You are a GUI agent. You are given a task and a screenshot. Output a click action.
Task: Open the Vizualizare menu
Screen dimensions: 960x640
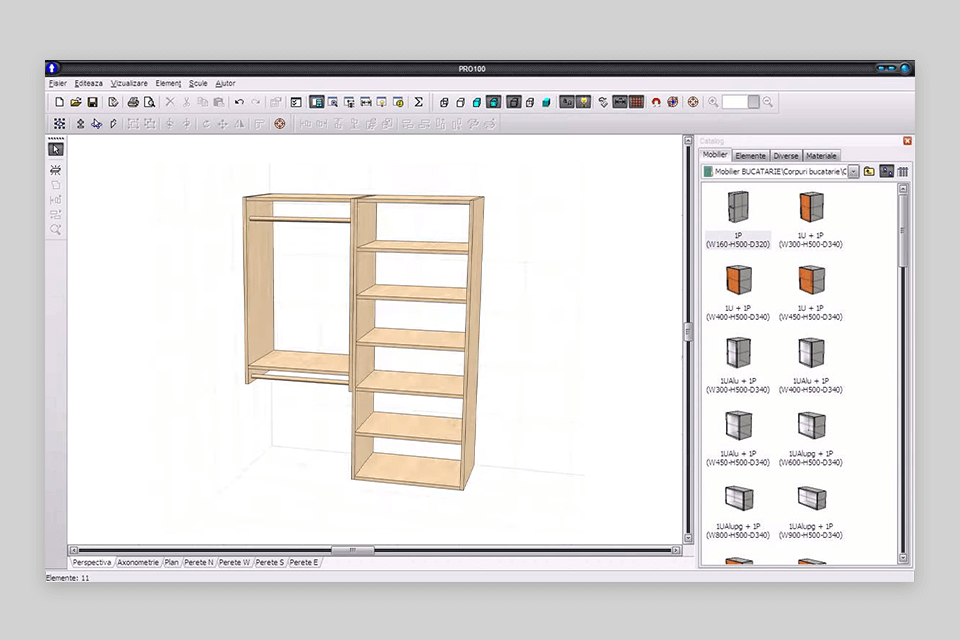[129, 83]
